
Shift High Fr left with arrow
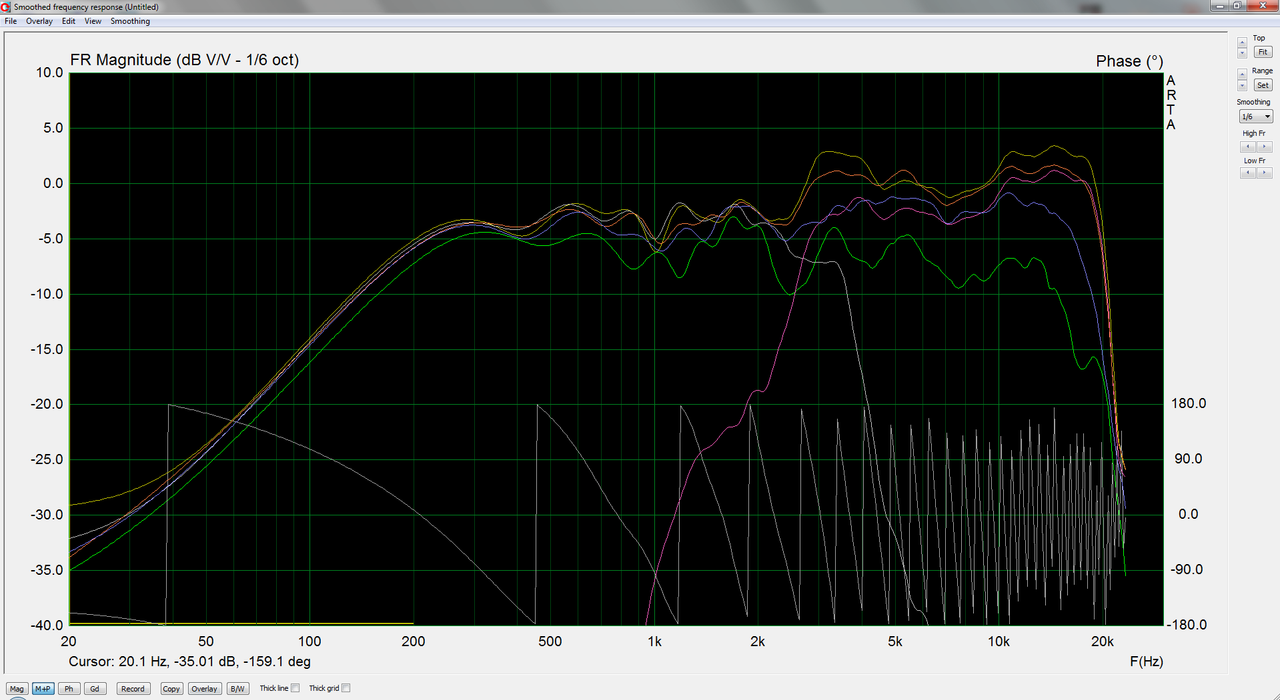[1248, 147]
